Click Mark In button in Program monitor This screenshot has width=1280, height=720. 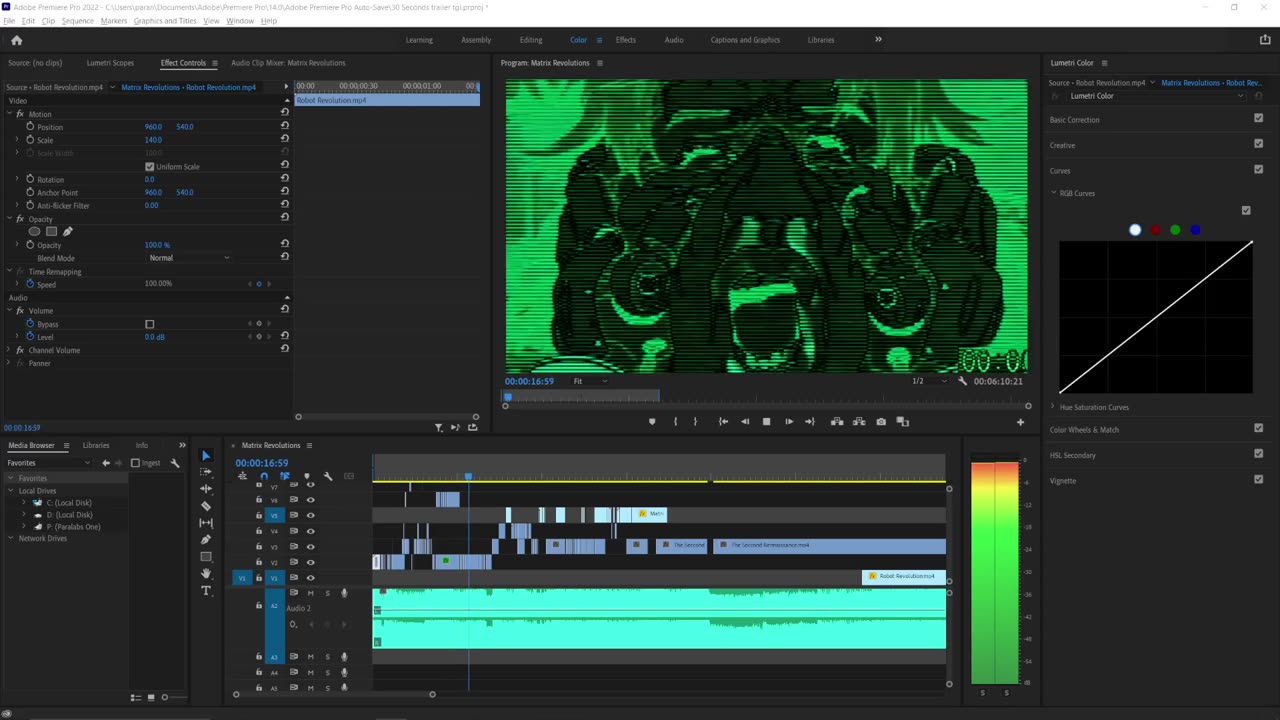(675, 422)
